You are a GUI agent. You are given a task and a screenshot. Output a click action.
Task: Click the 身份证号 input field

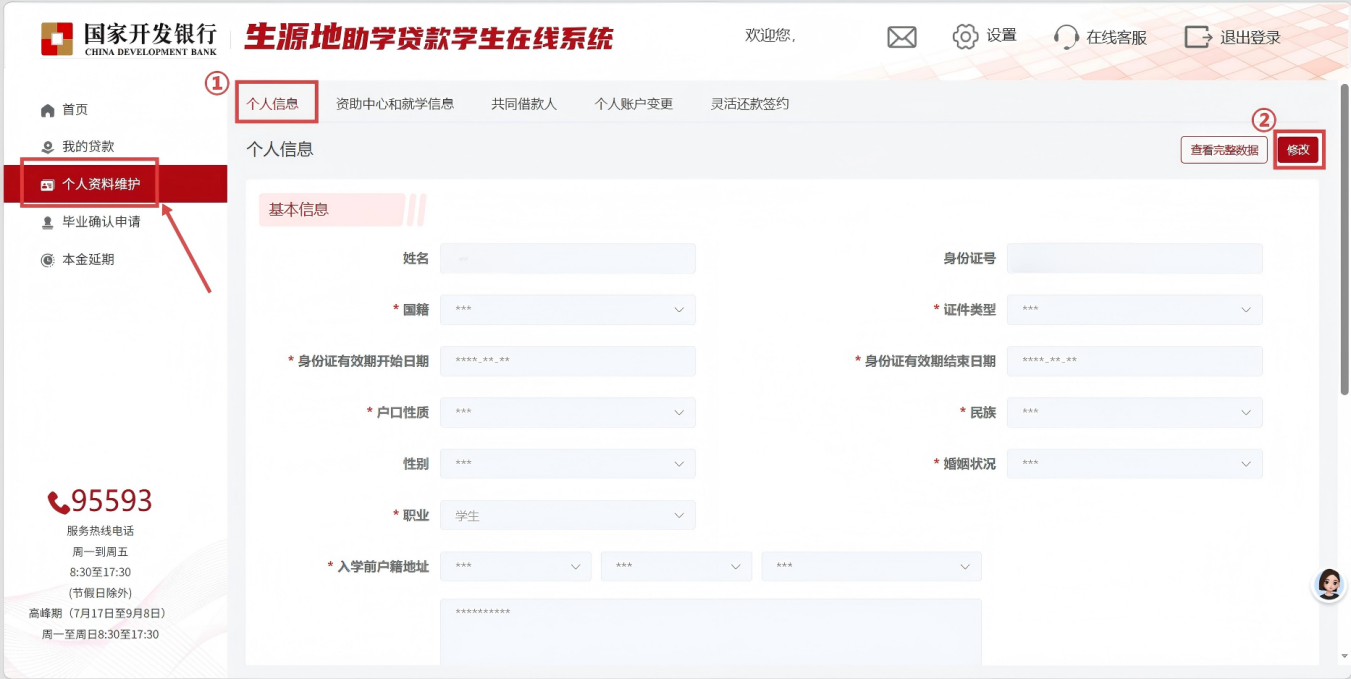click(1135, 259)
